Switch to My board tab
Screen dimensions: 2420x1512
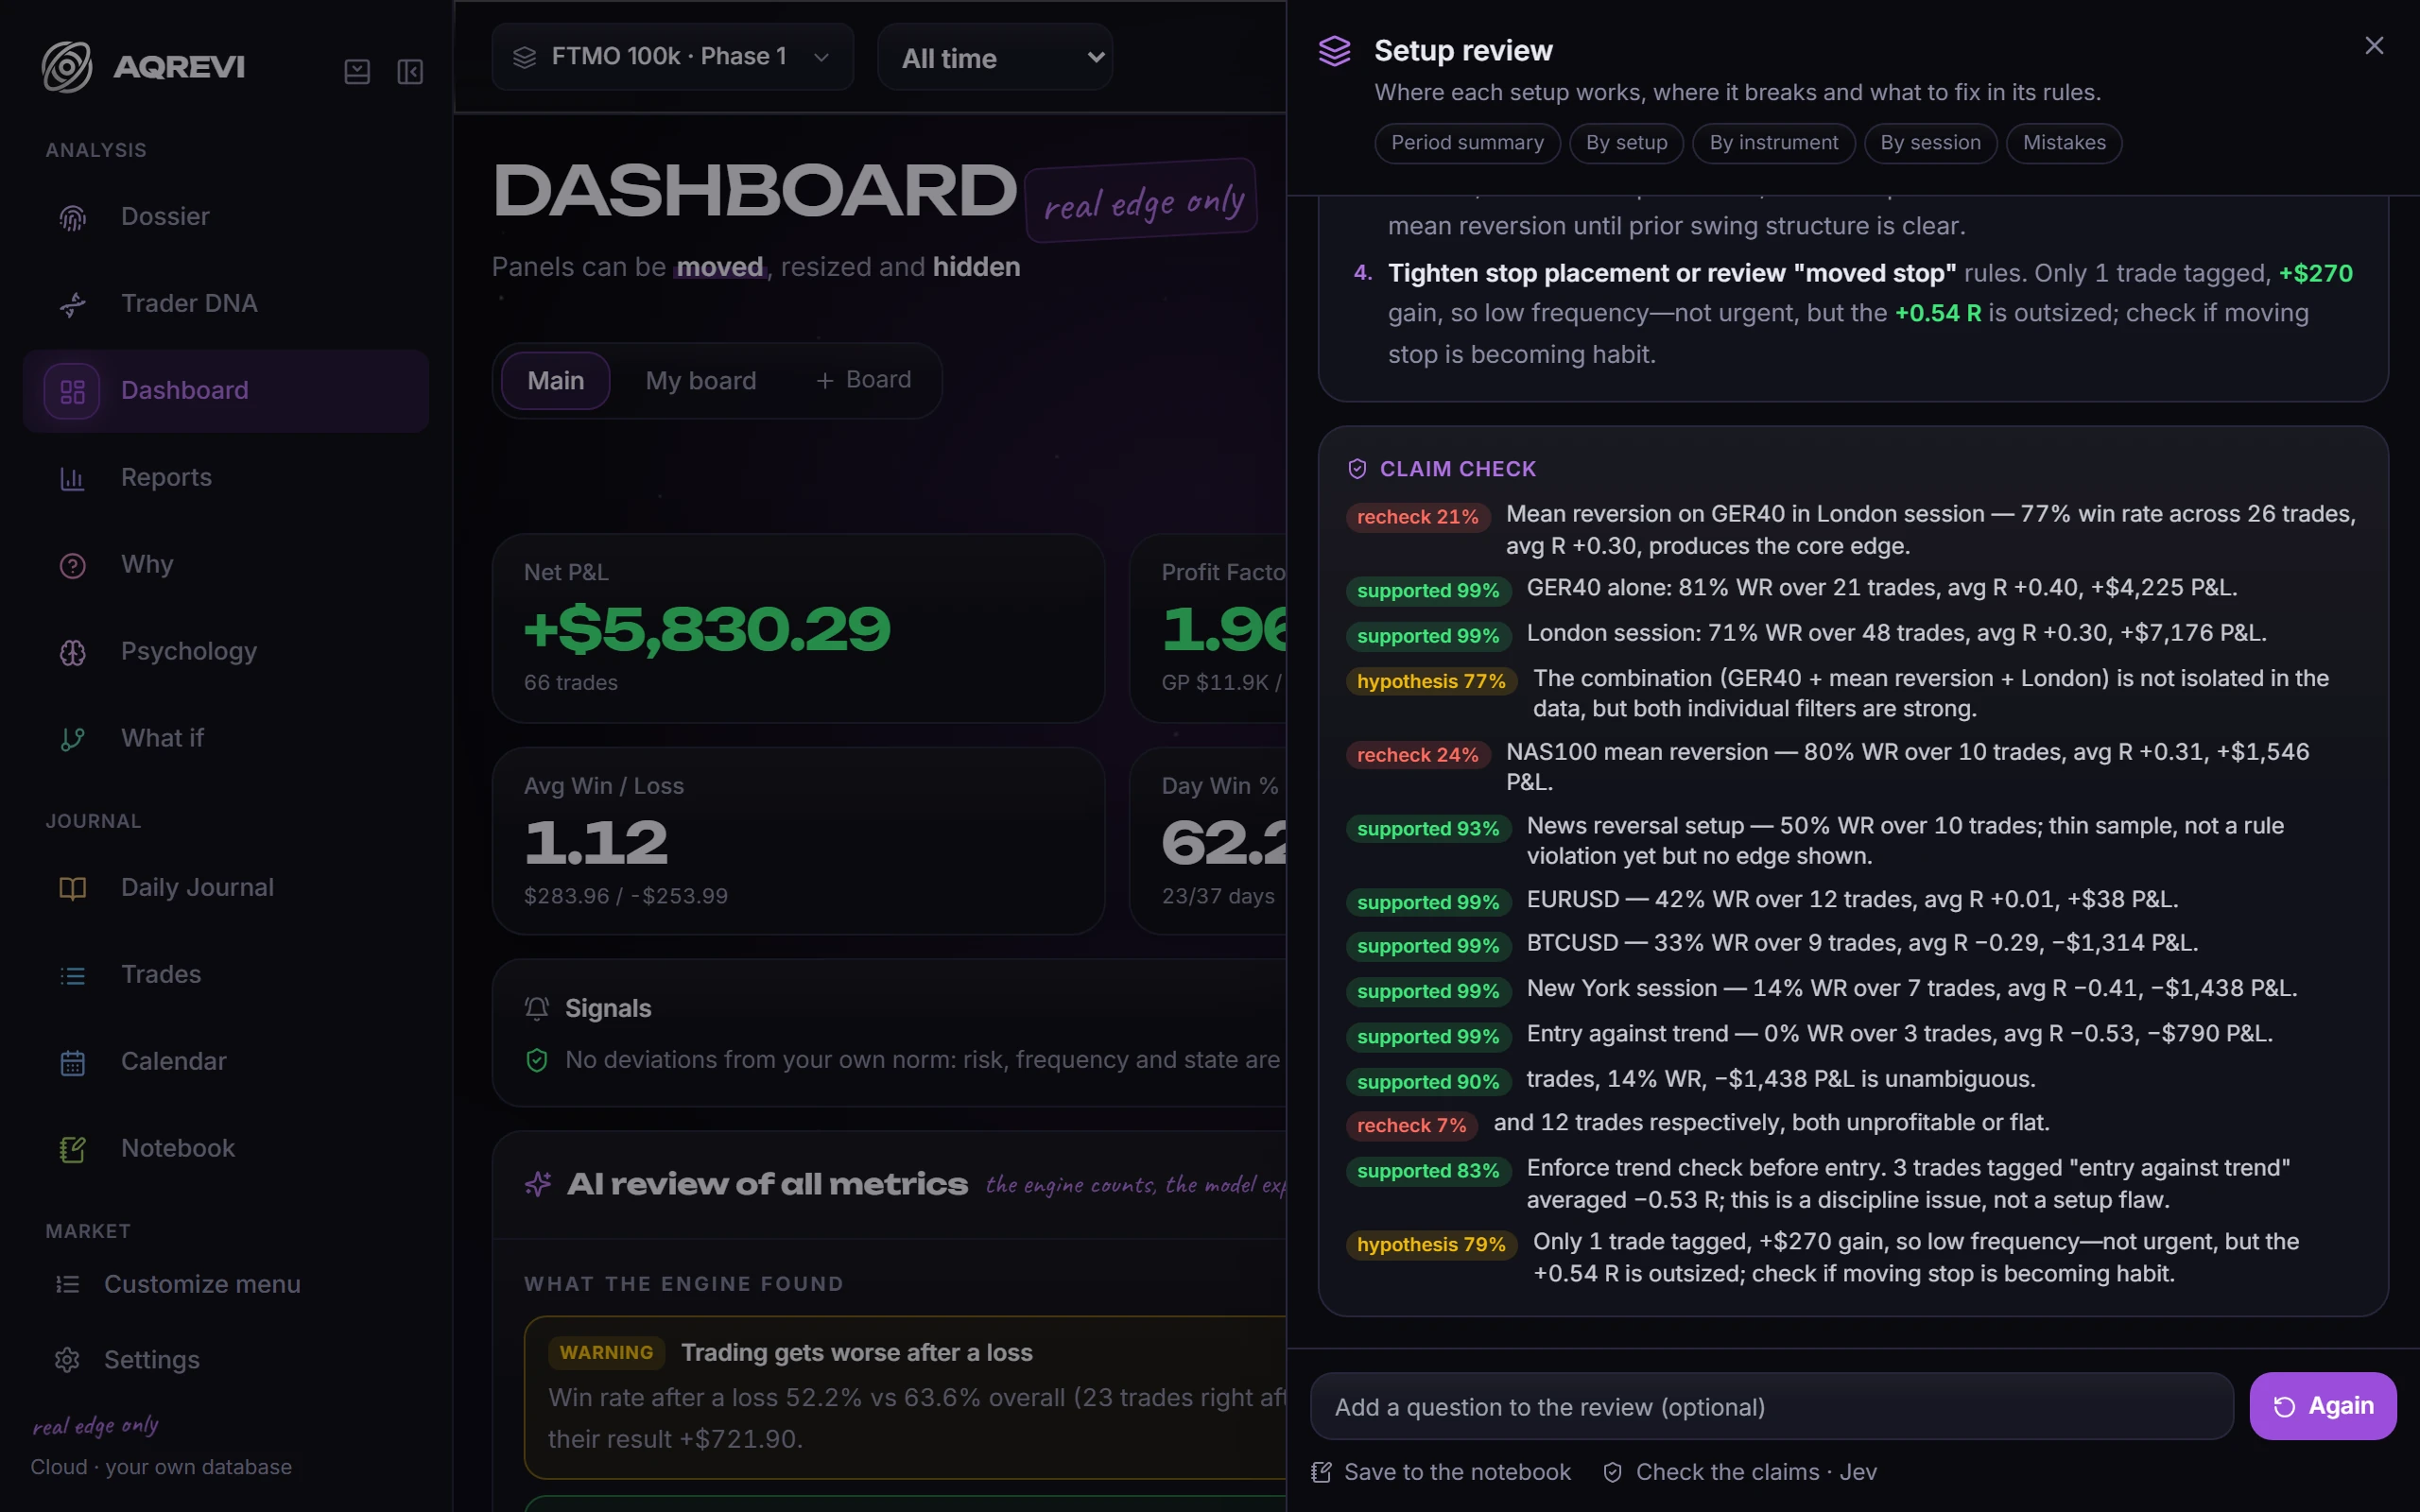coord(701,381)
